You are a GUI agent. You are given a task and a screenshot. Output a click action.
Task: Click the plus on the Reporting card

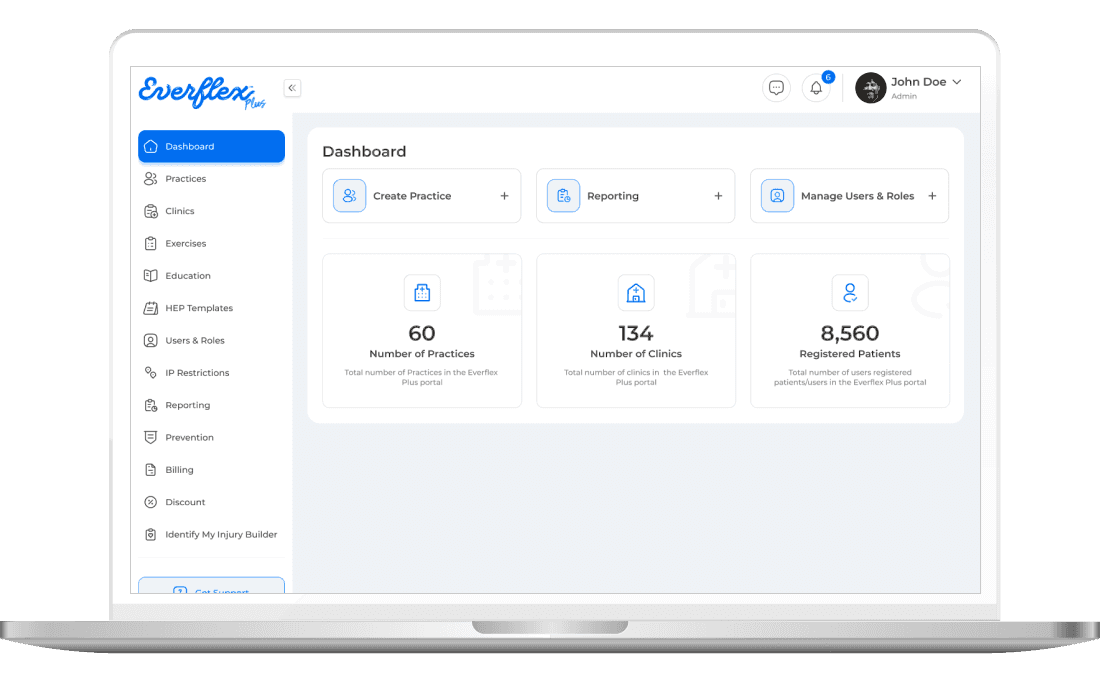tap(718, 196)
